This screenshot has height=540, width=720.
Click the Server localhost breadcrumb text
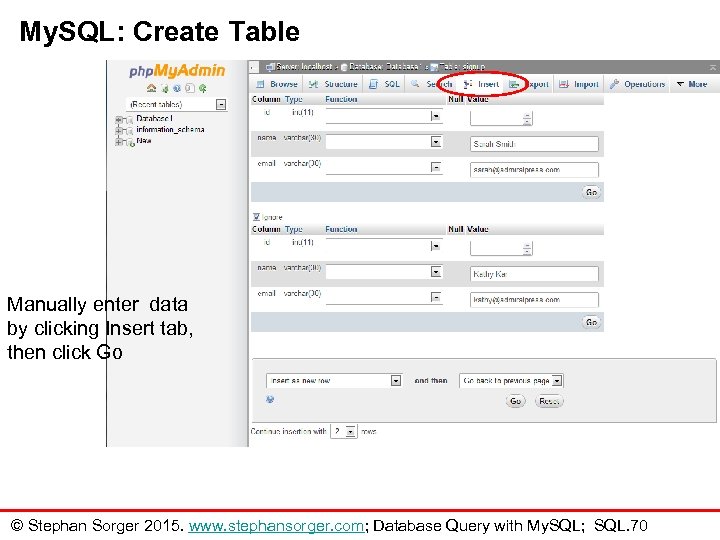pyautogui.click(x=304, y=67)
